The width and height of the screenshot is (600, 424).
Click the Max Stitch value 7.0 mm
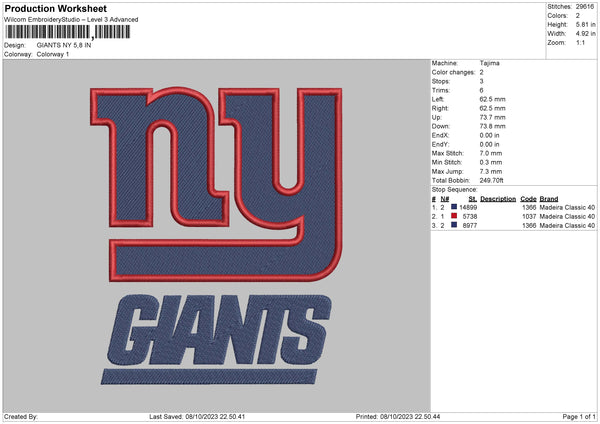tap(491, 153)
